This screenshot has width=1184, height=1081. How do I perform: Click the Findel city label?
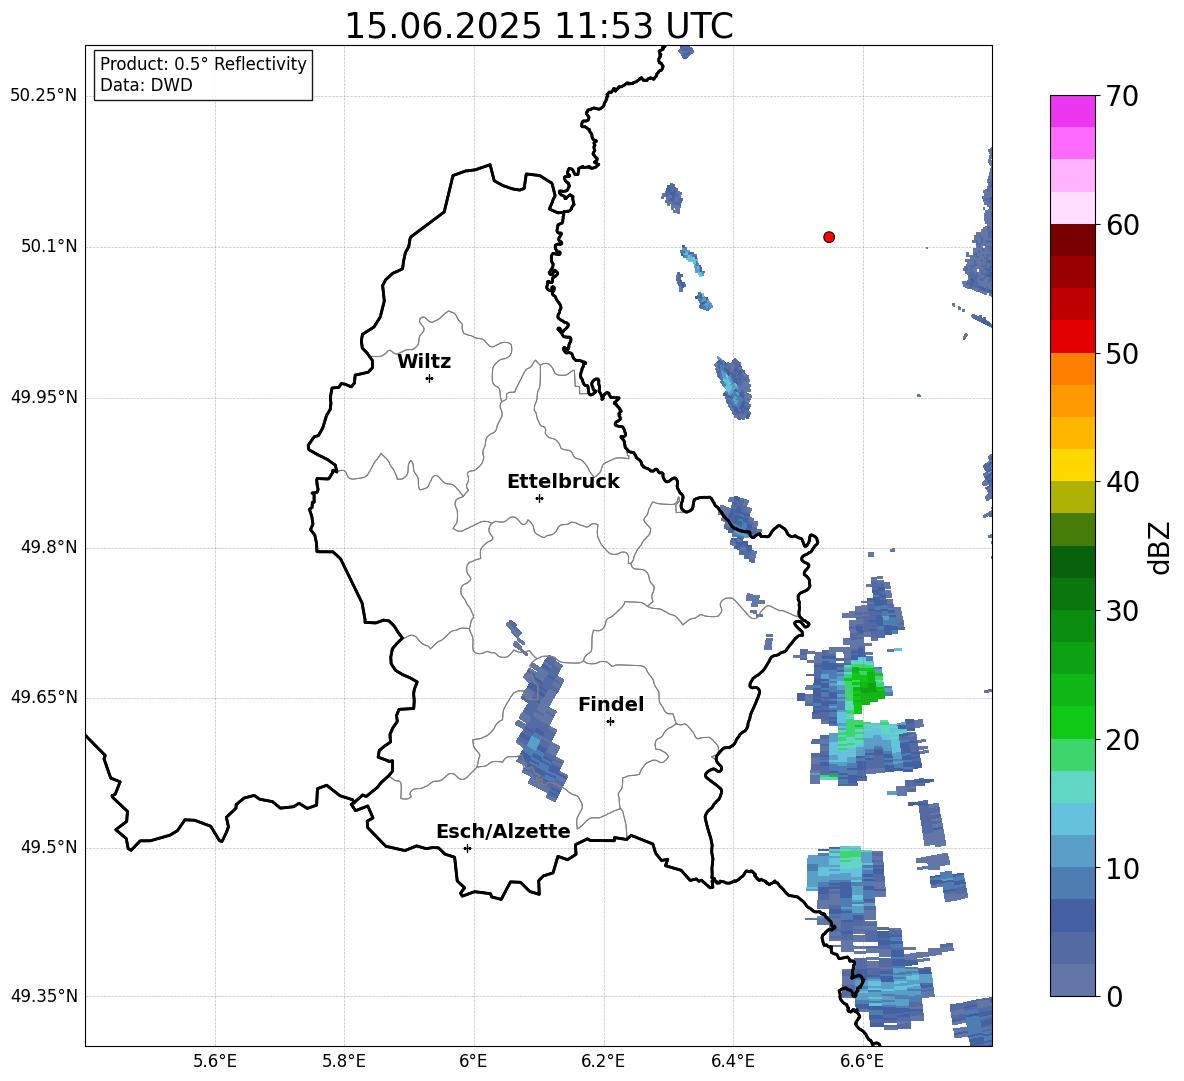[611, 704]
